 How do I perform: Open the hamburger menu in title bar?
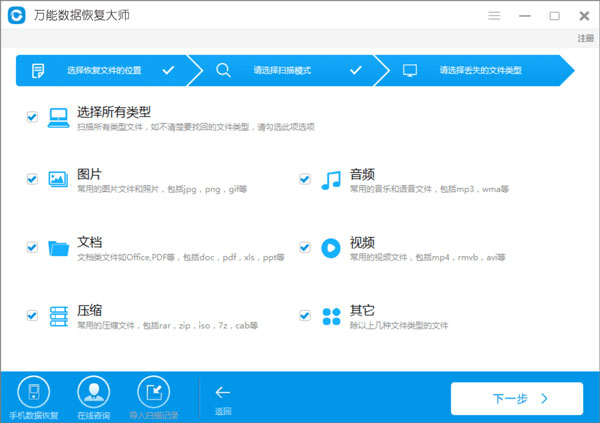coord(494,16)
